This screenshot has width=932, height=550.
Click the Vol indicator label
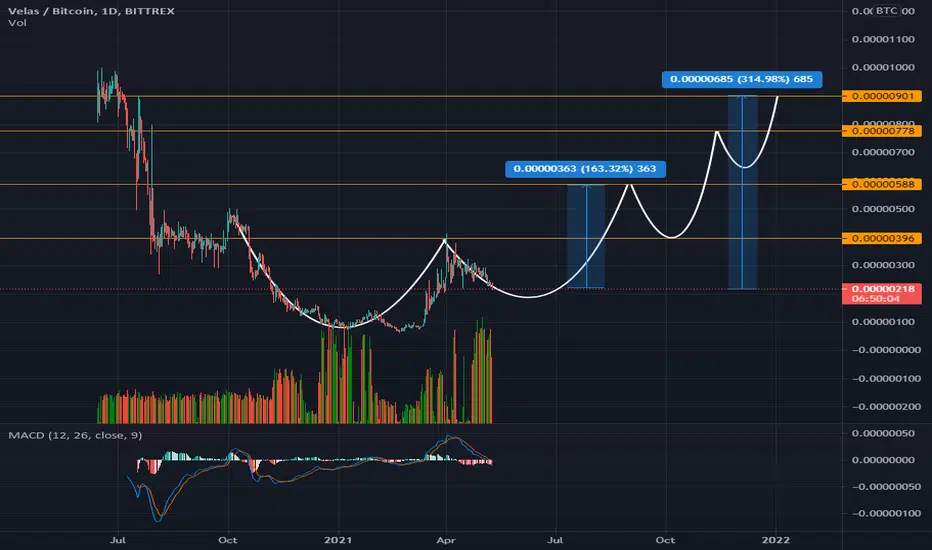pyautogui.click(x=17, y=23)
